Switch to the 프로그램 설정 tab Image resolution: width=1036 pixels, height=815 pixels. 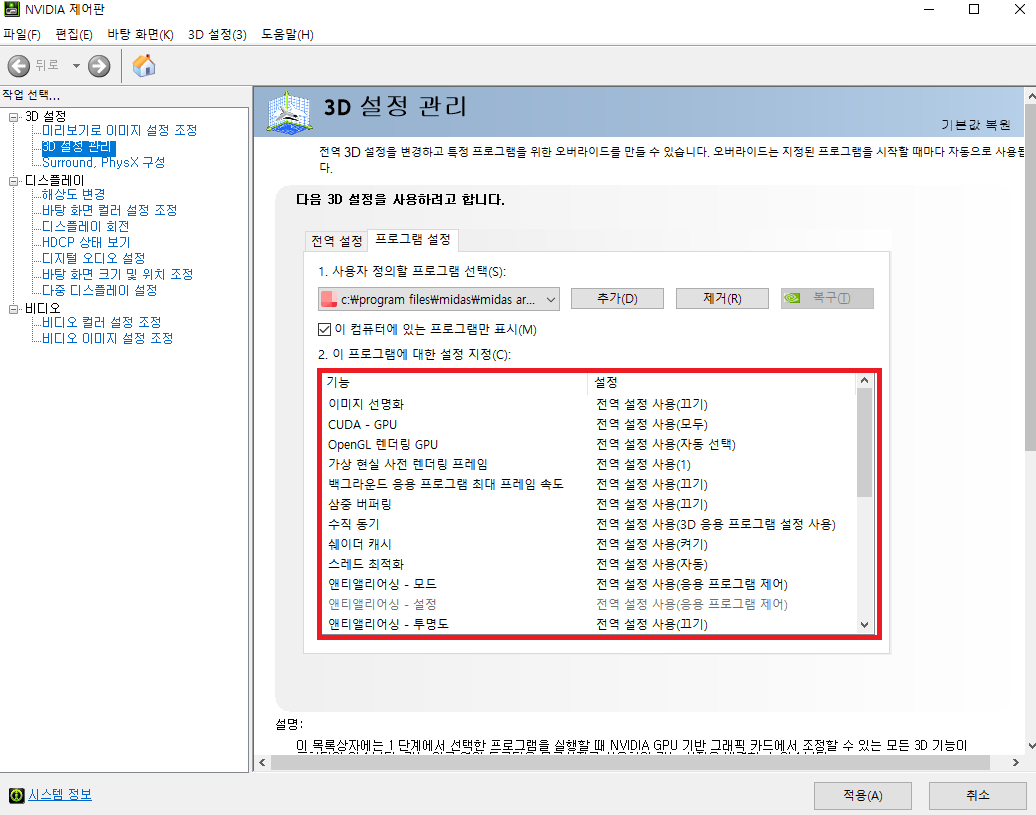coord(413,239)
